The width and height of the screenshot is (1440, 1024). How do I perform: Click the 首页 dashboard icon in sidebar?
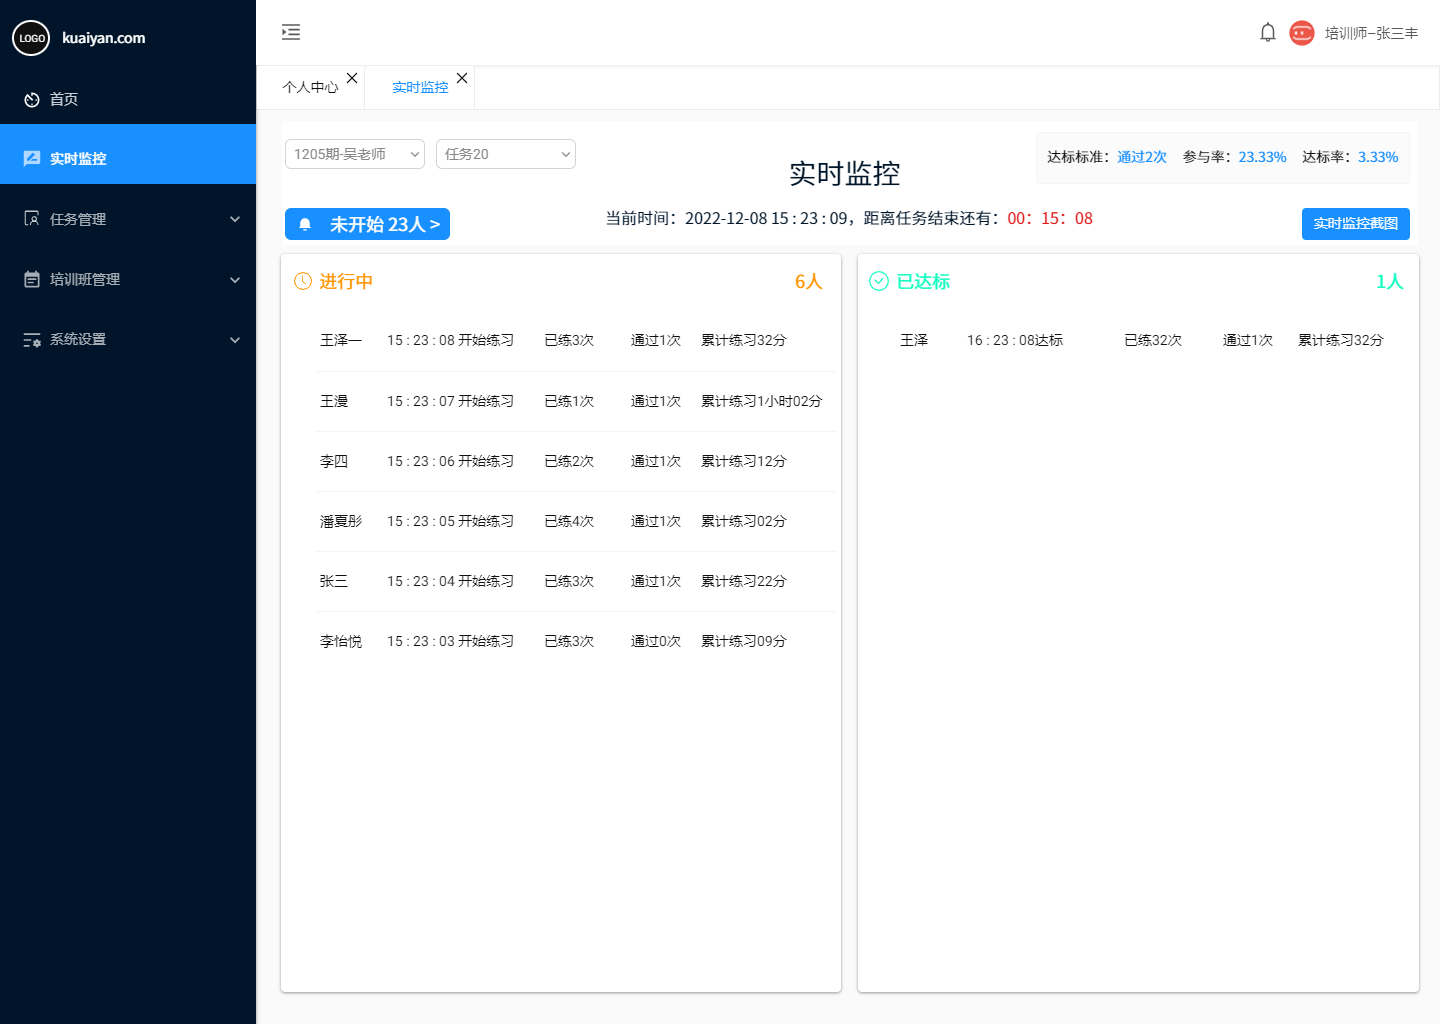click(32, 100)
